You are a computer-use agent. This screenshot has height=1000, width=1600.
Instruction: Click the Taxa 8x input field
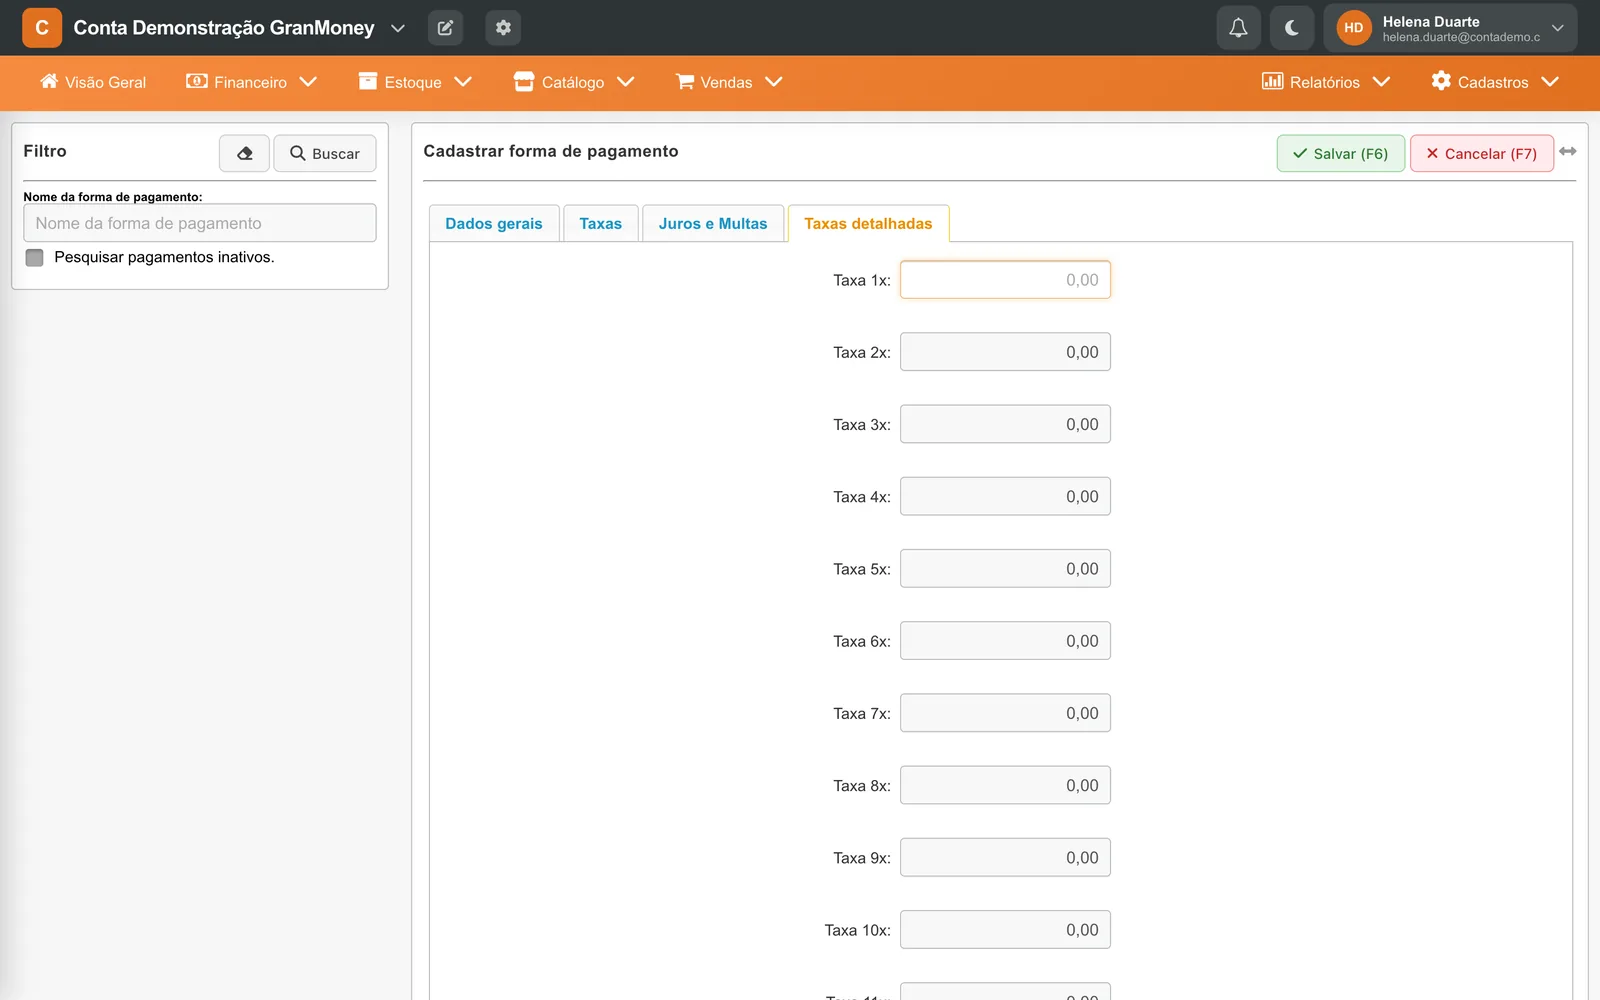tap(1005, 785)
